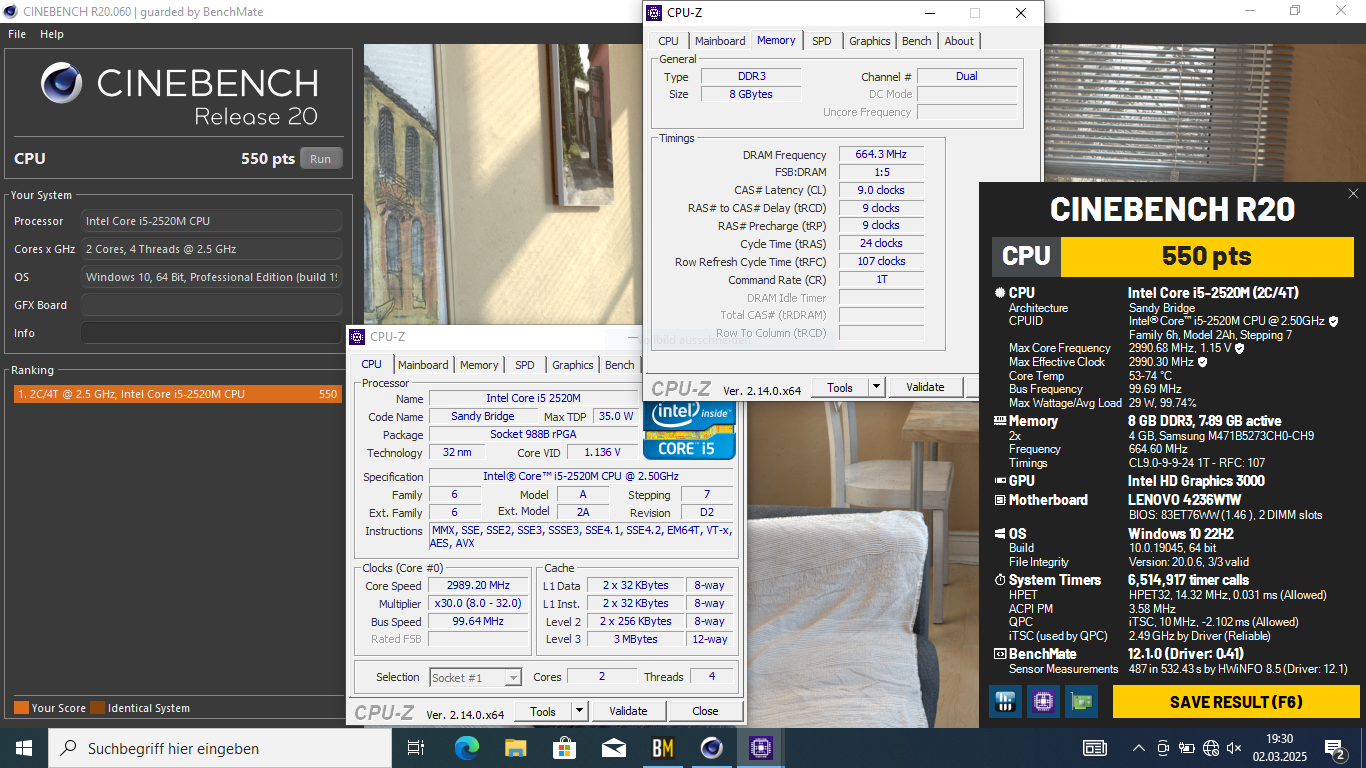Close the BenchMate result panel with the X
The width and height of the screenshot is (1366, 768).
1353,194
